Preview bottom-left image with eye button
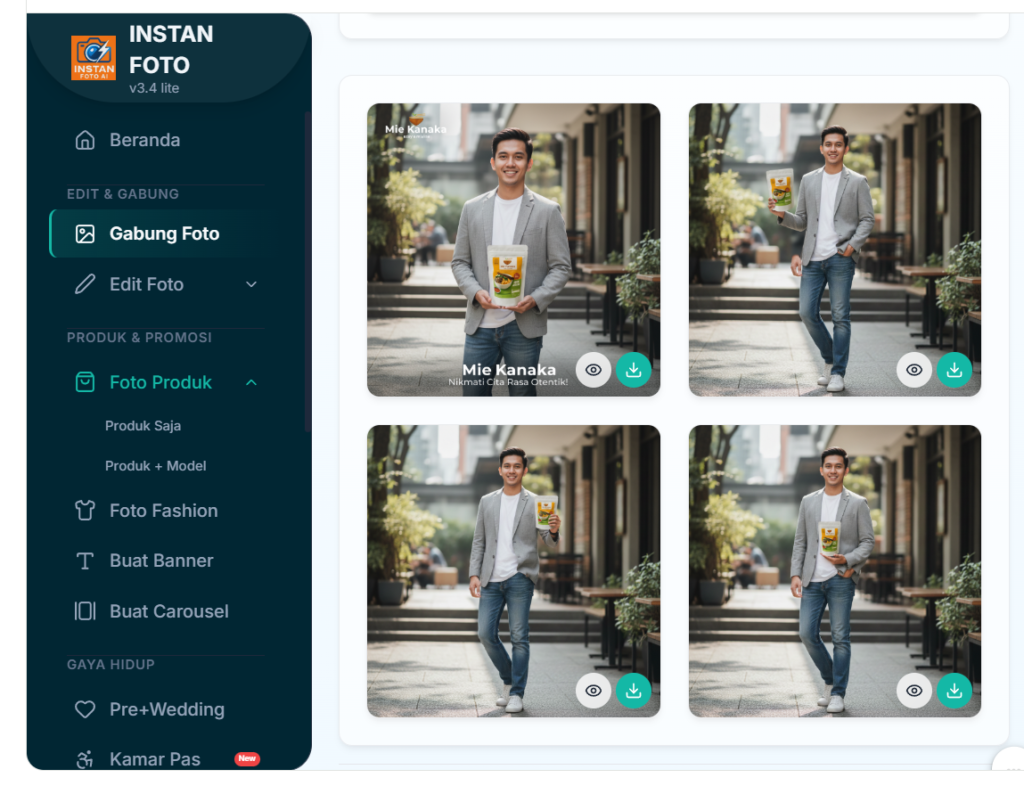Viewport: 1024px width, 794px height. (593, 691)
